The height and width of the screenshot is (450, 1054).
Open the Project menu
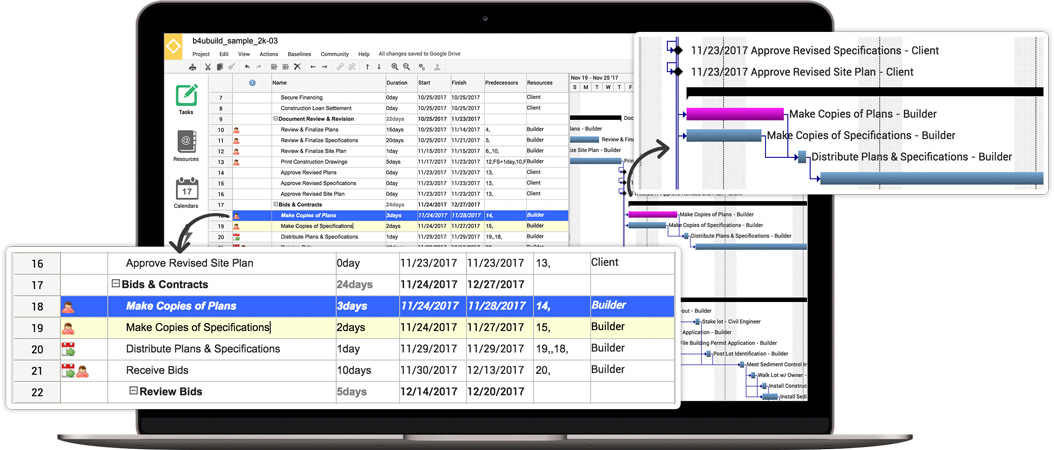(x=201, y=54)
